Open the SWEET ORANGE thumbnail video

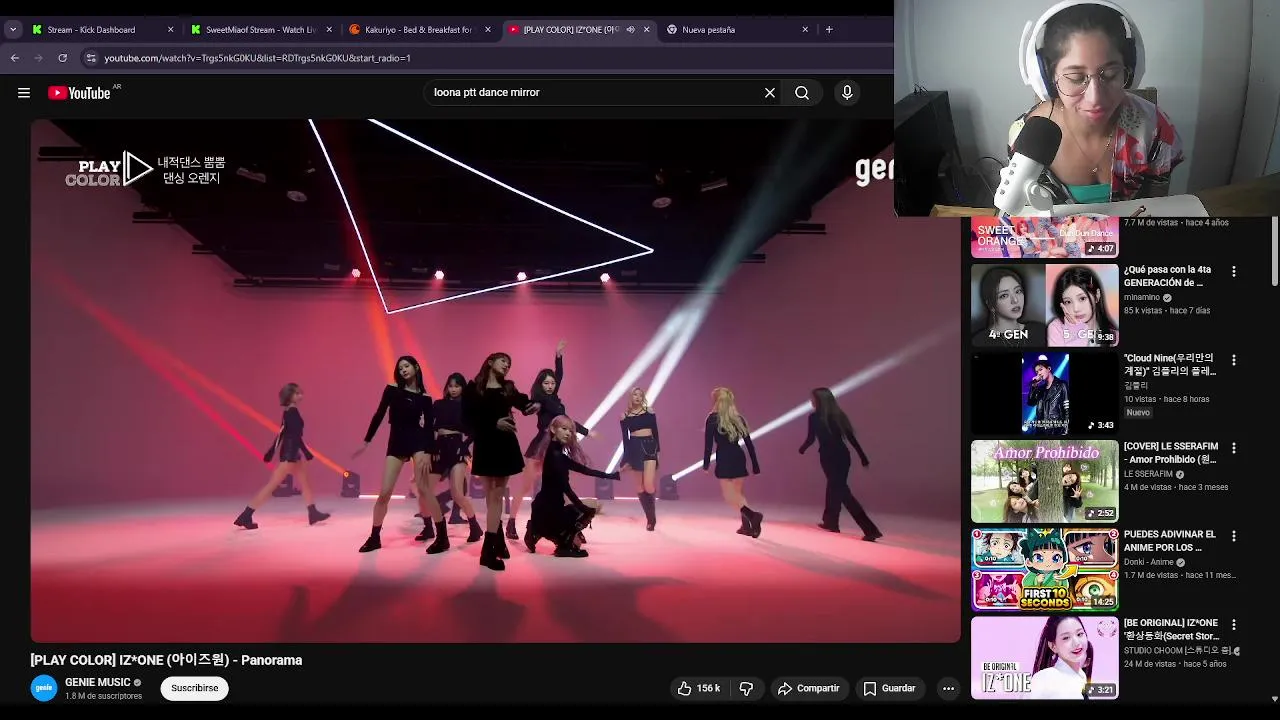[x=1044, y=237]
